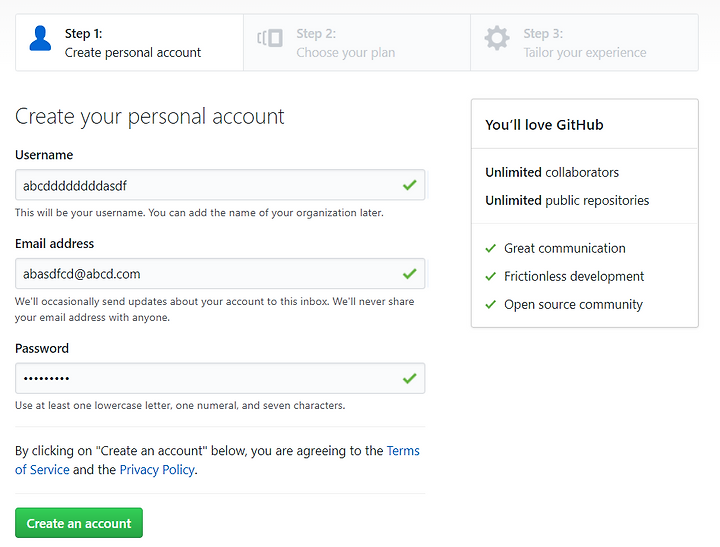
Task: Click checkmark beside Frictionless development
Action: tap(490, 276)
